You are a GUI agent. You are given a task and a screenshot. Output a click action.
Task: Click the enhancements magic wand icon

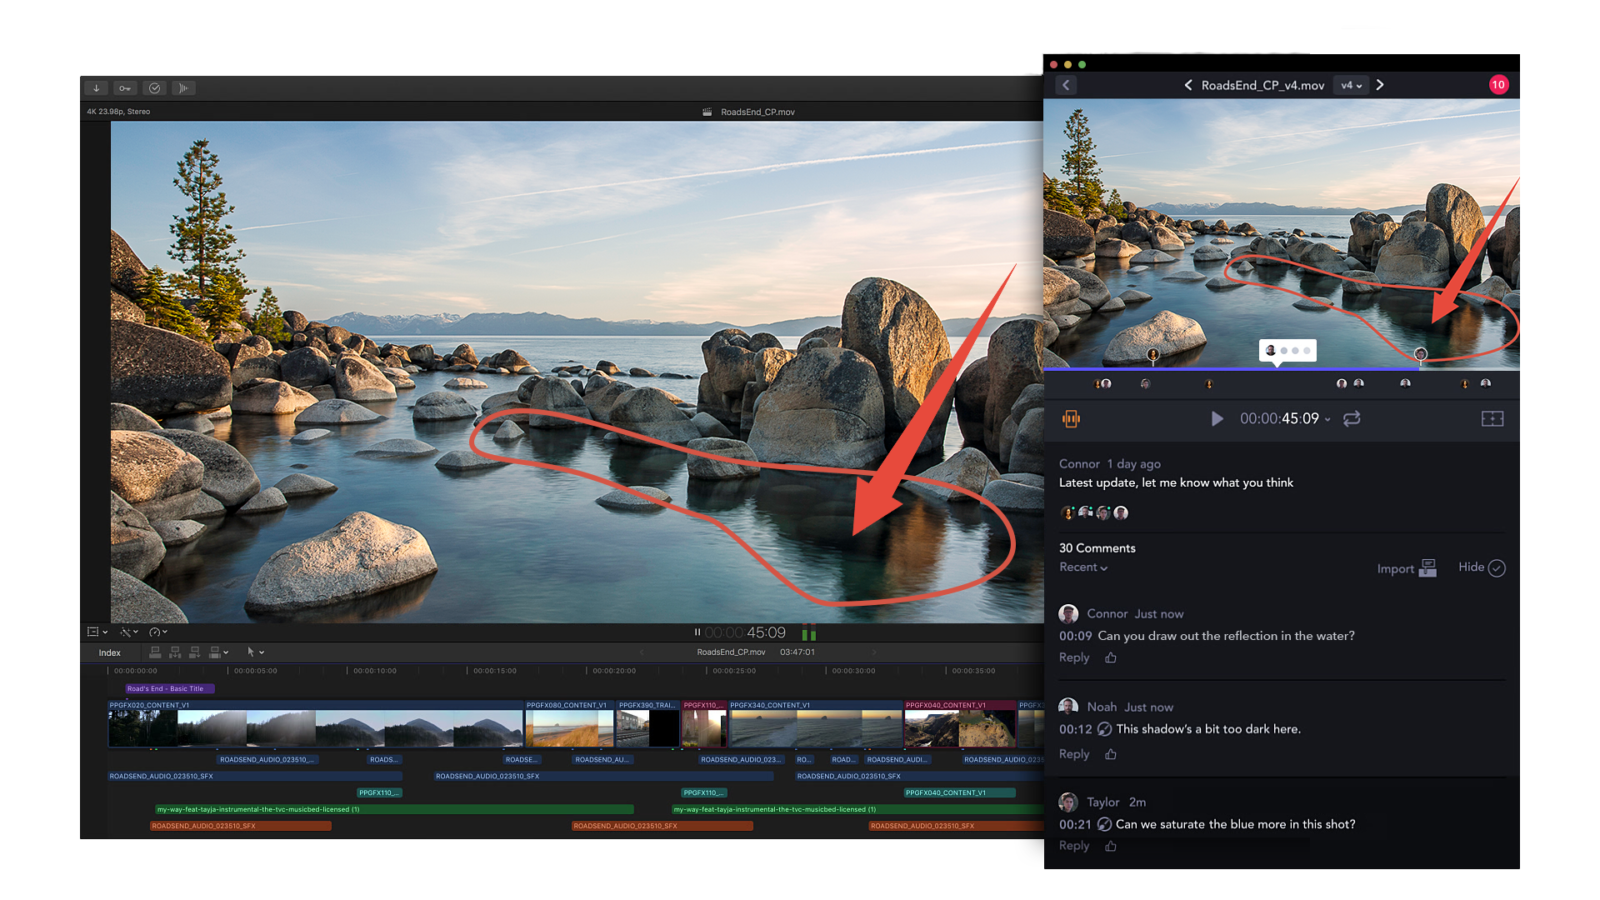pyautogui.click(x=128, y=631)
